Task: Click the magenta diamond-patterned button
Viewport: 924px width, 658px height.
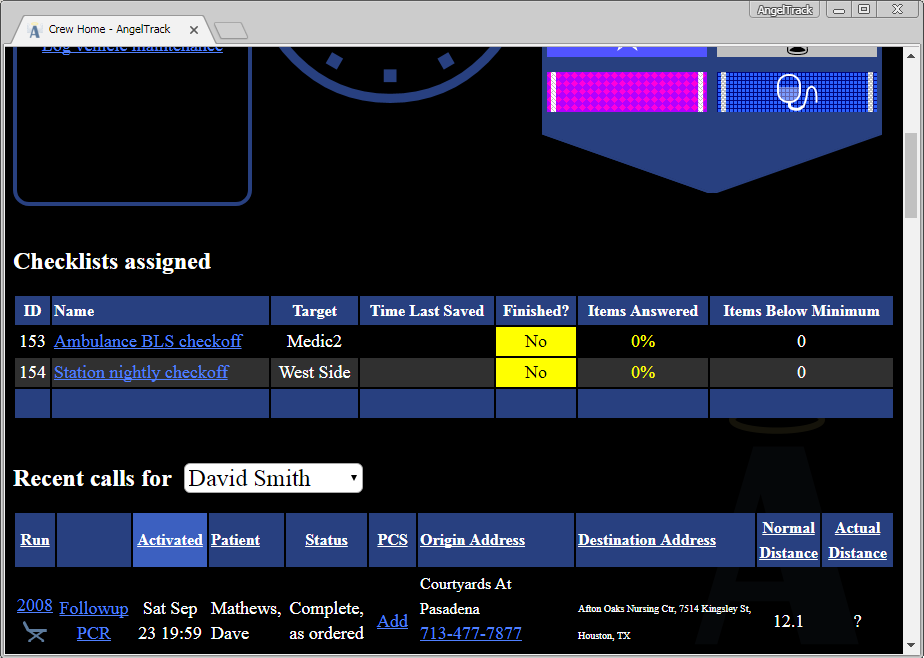Action: click(627, 91)
